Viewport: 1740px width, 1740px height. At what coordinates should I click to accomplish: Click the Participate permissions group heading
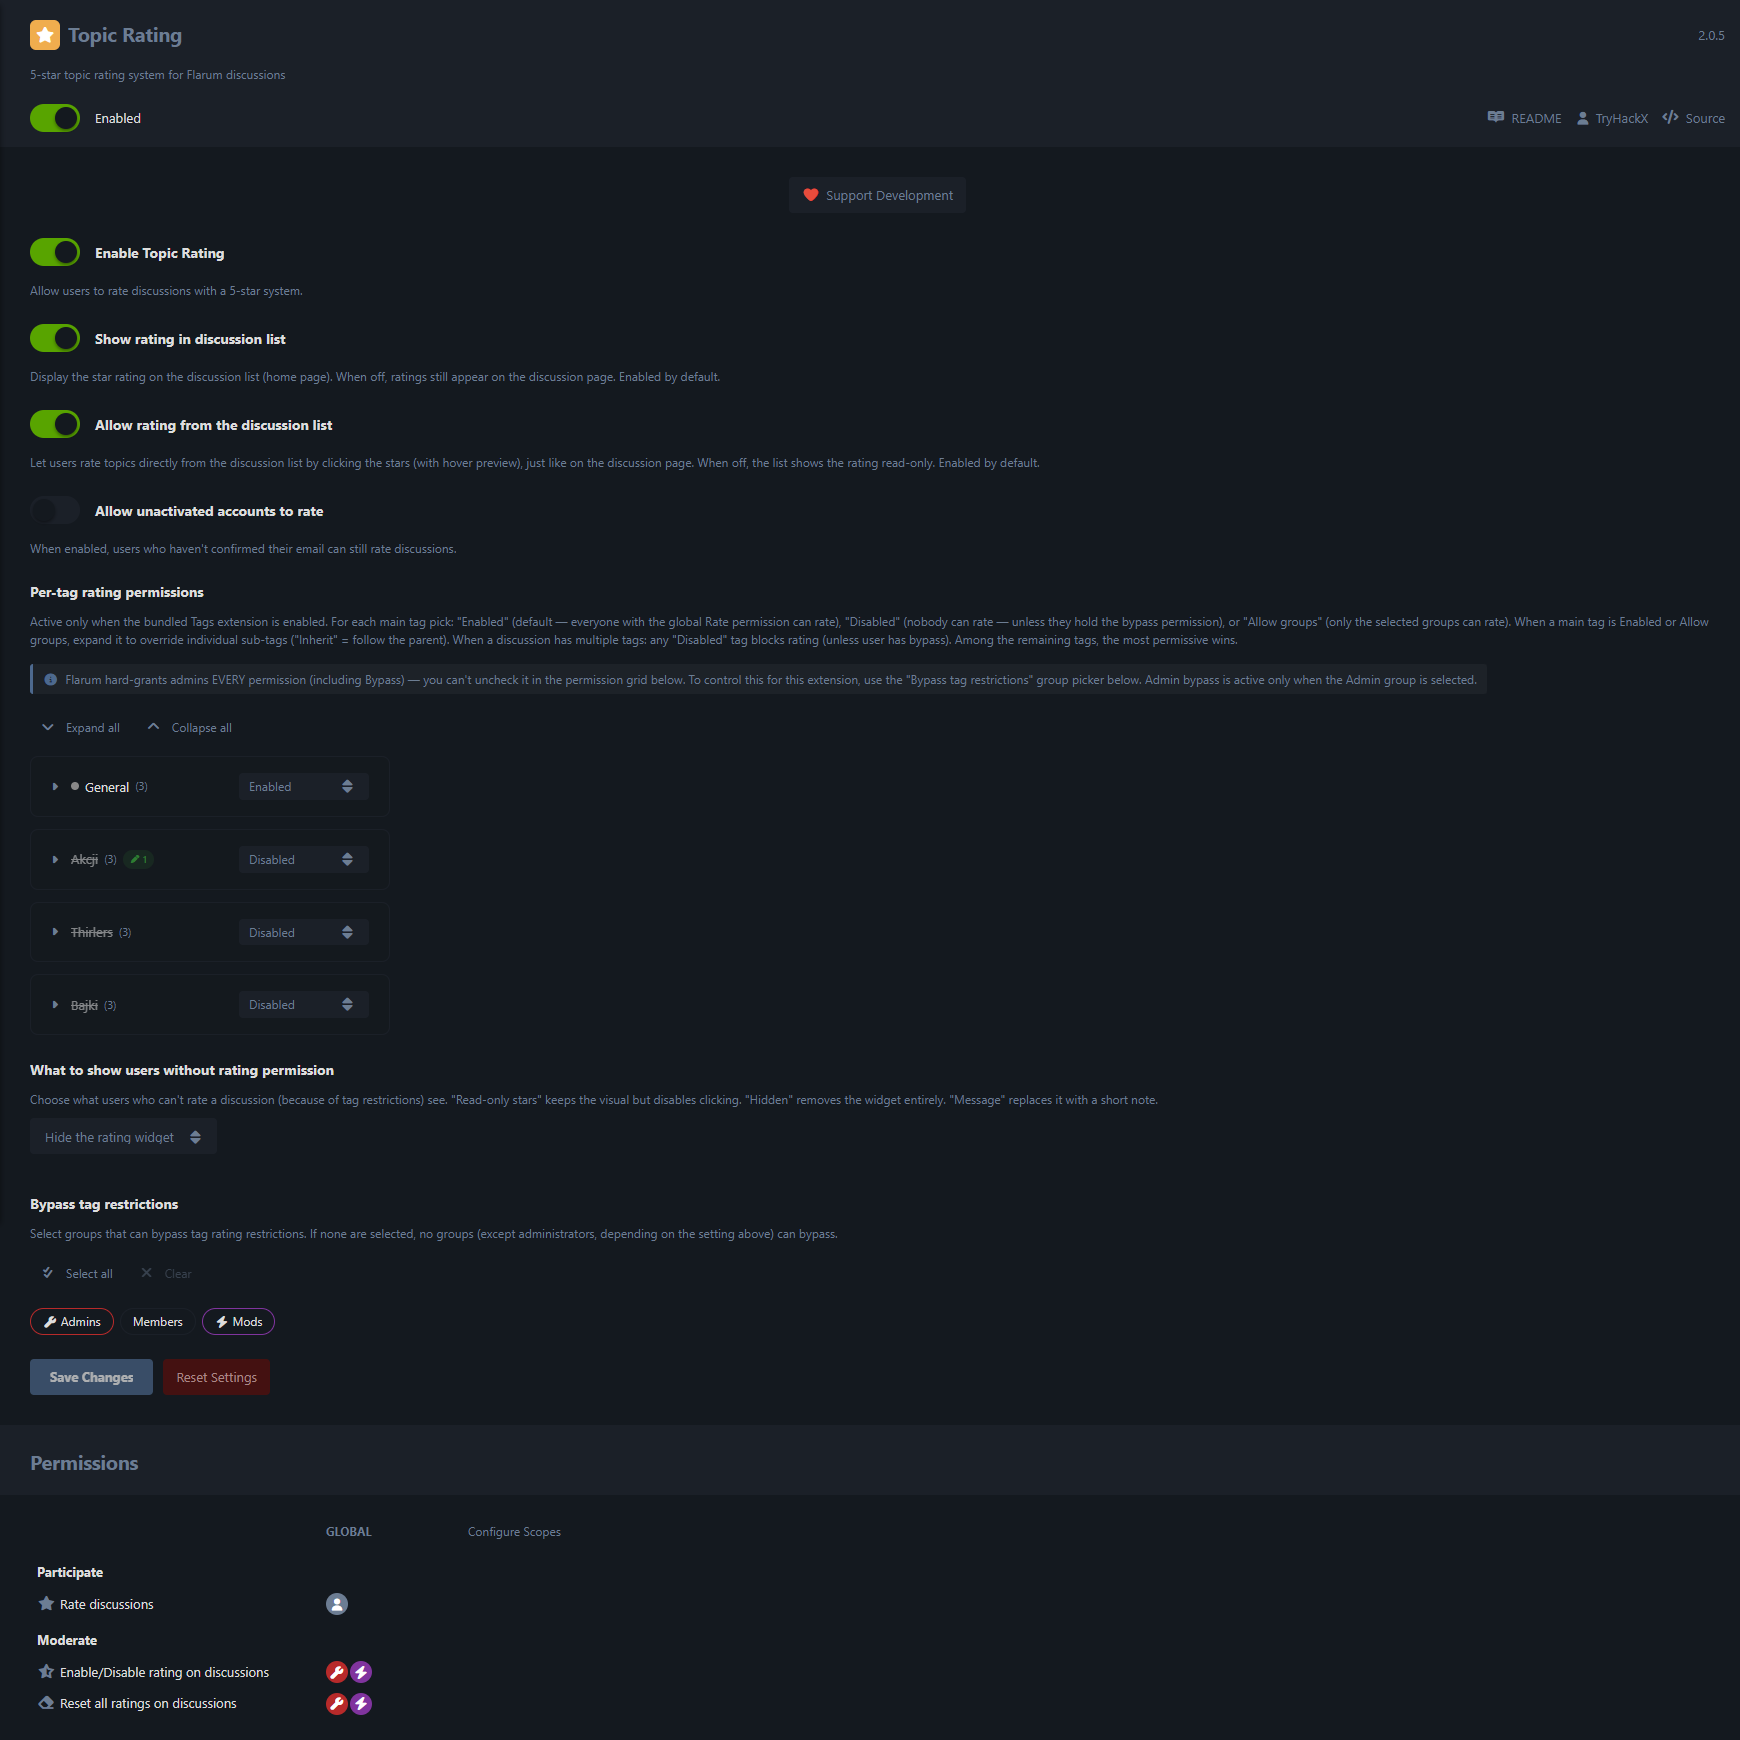point(70,1572)
